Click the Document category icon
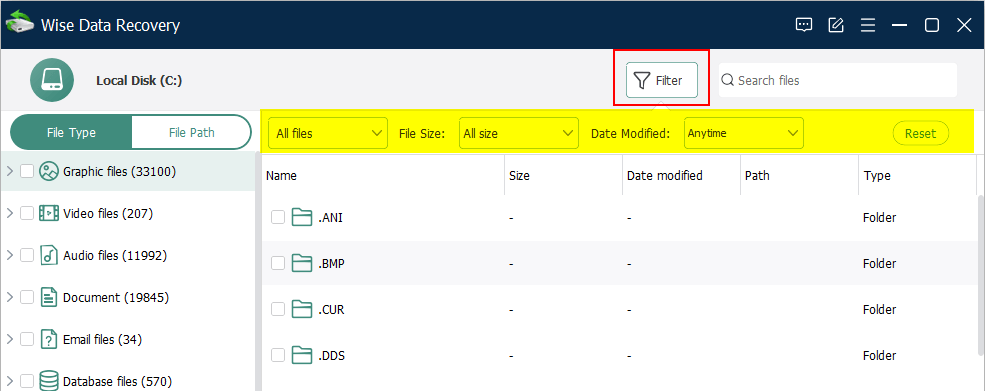The height and width of the screenshot is (391, 985). pos(48,297)
